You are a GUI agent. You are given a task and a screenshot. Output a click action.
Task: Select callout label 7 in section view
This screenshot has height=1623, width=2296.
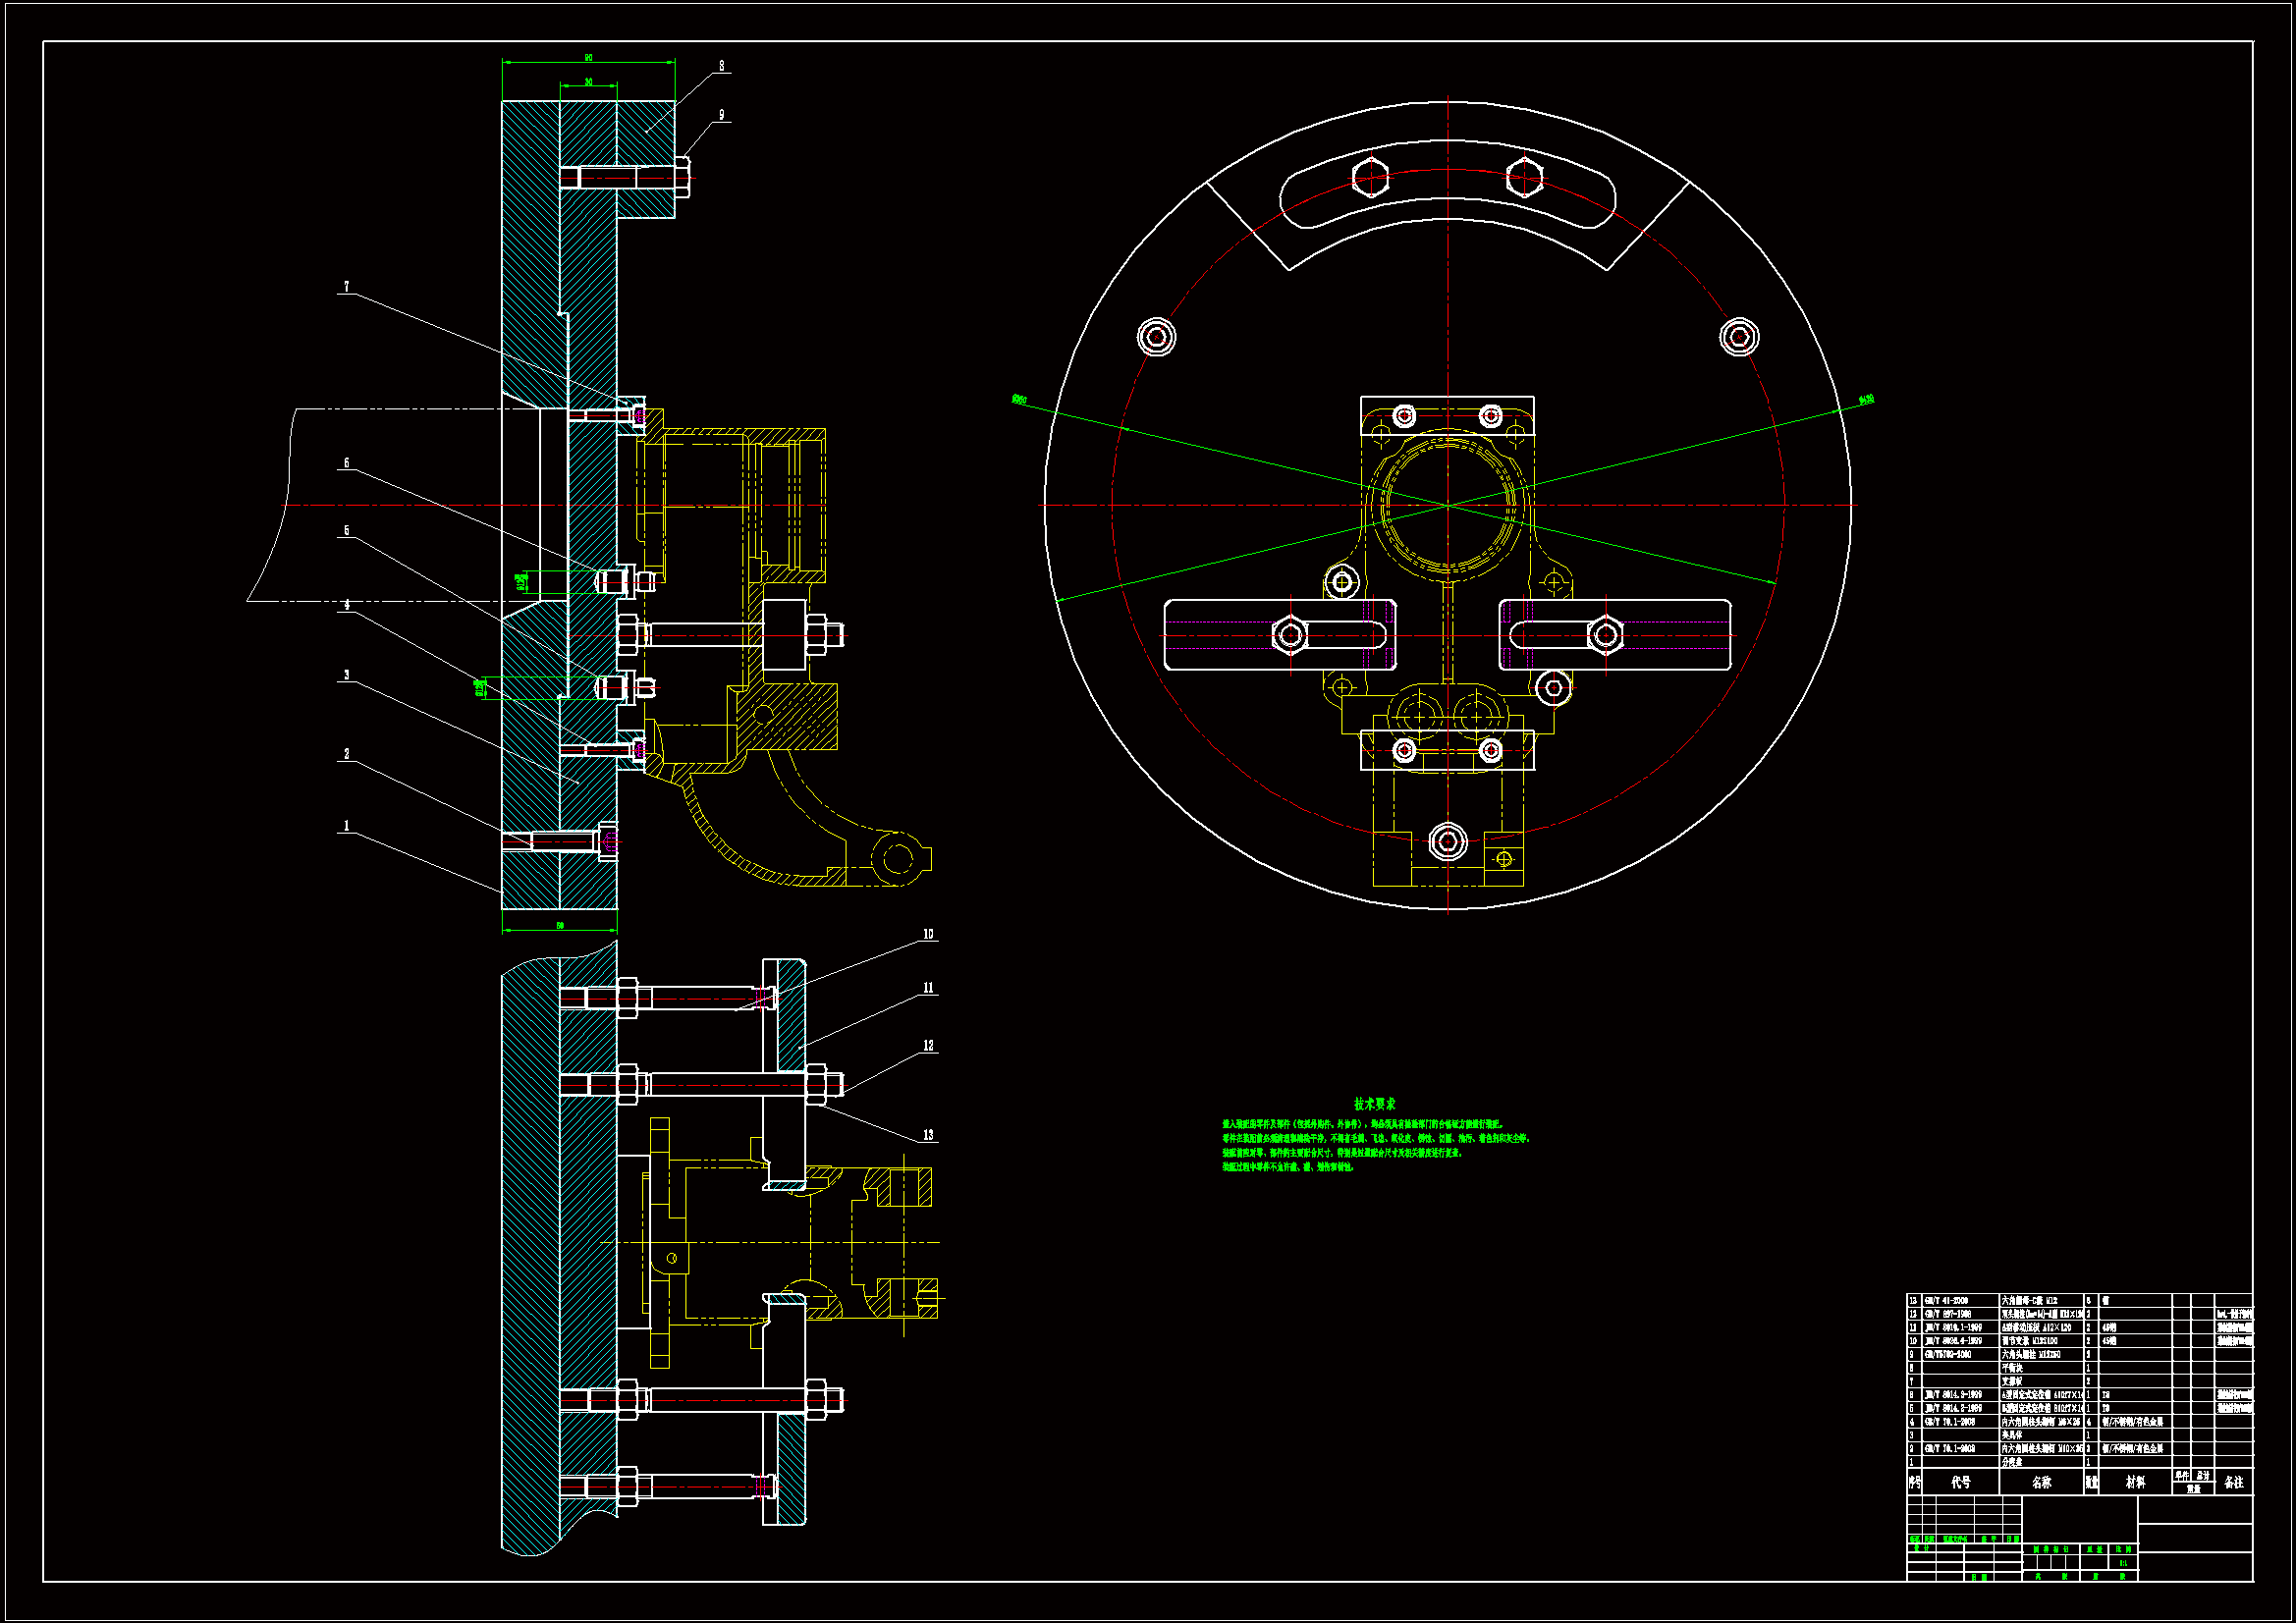(347, 287)
